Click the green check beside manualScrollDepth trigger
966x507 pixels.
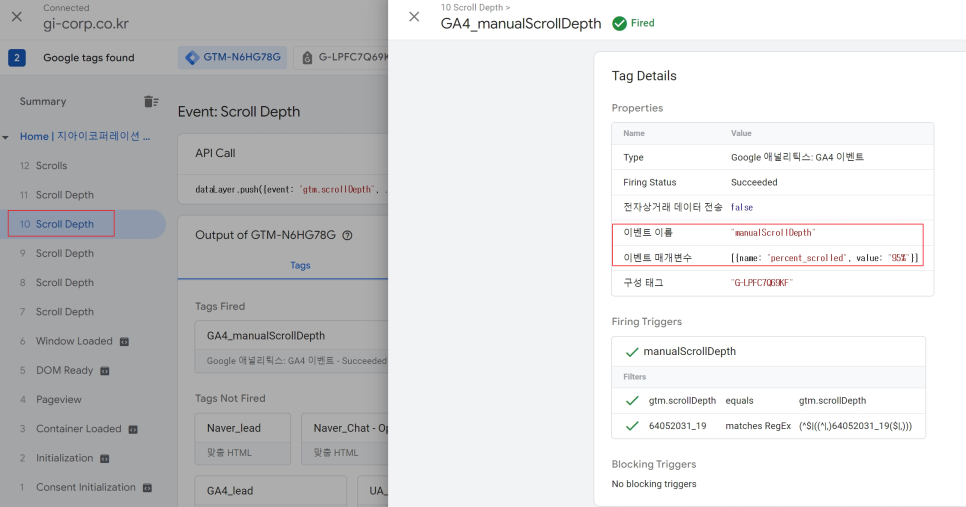(x=631, y=352)
